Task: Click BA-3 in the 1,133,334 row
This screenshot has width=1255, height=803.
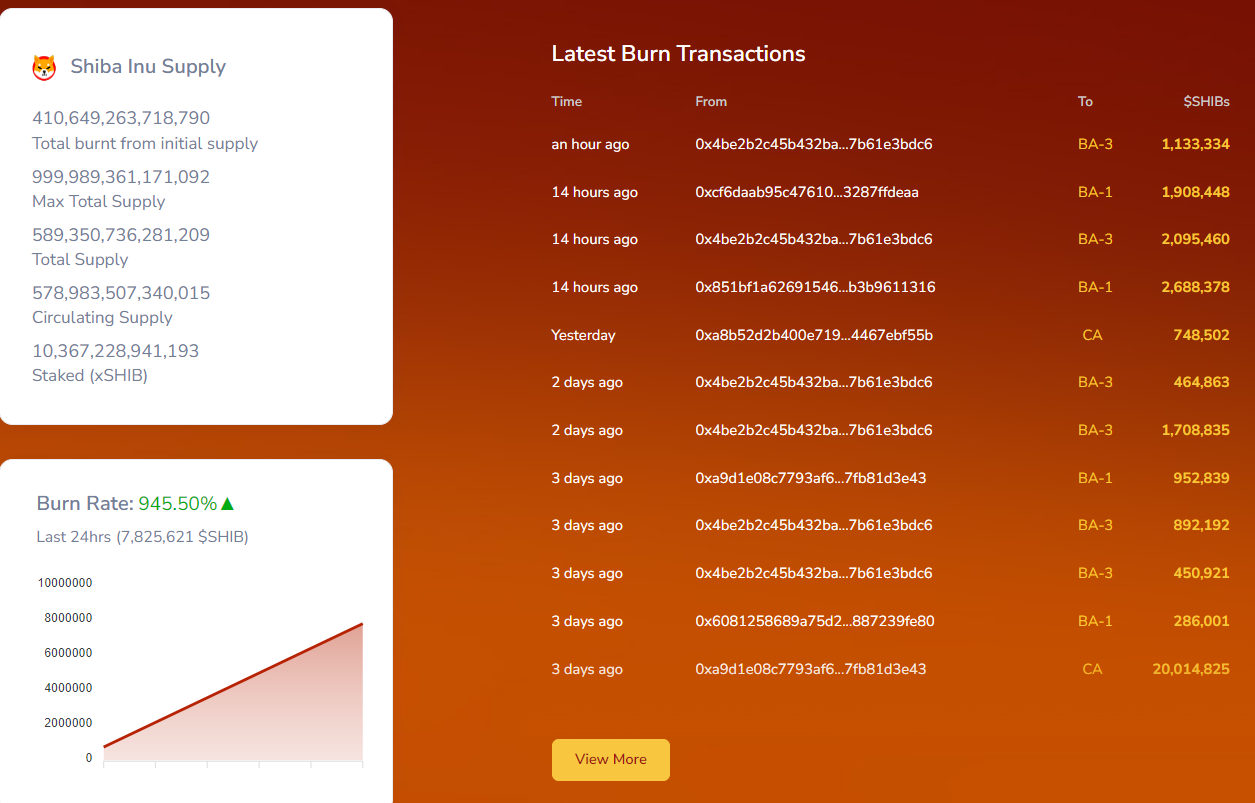Action: 1095,144
